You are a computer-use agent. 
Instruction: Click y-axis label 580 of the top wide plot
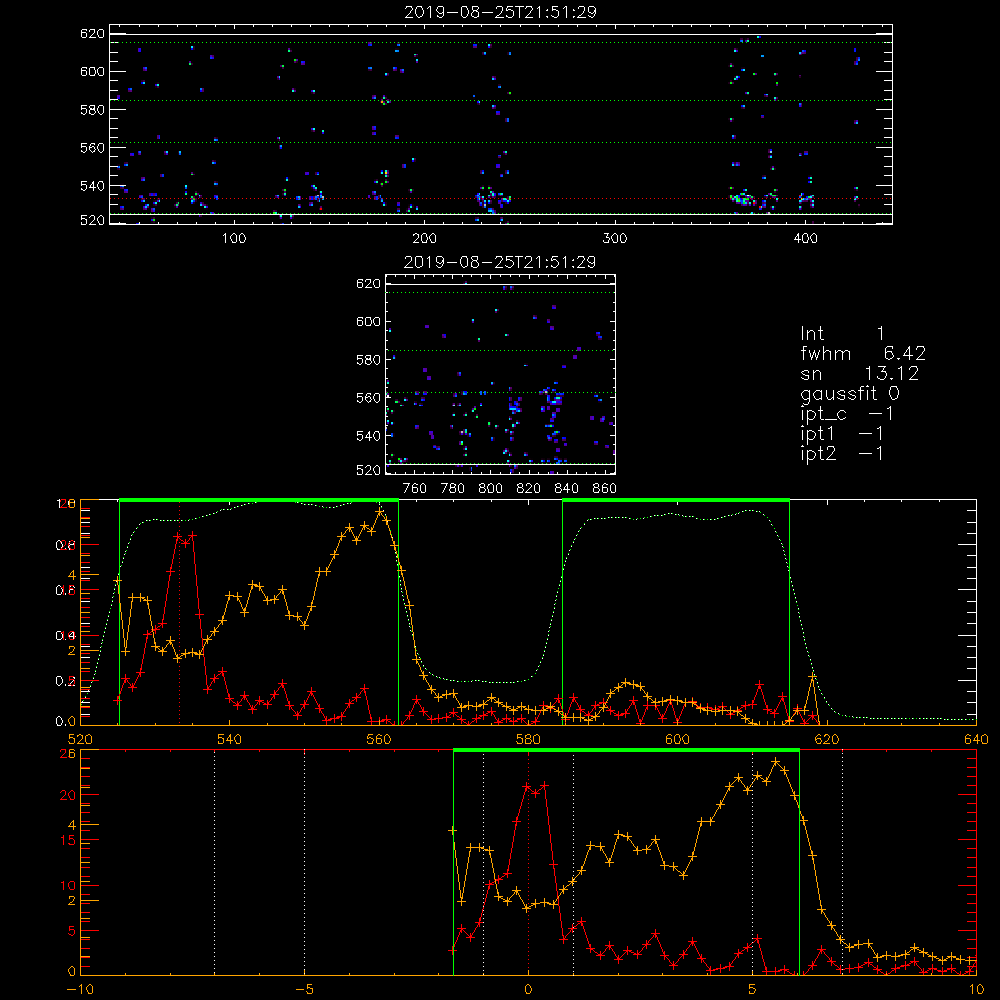click(92, 110)
